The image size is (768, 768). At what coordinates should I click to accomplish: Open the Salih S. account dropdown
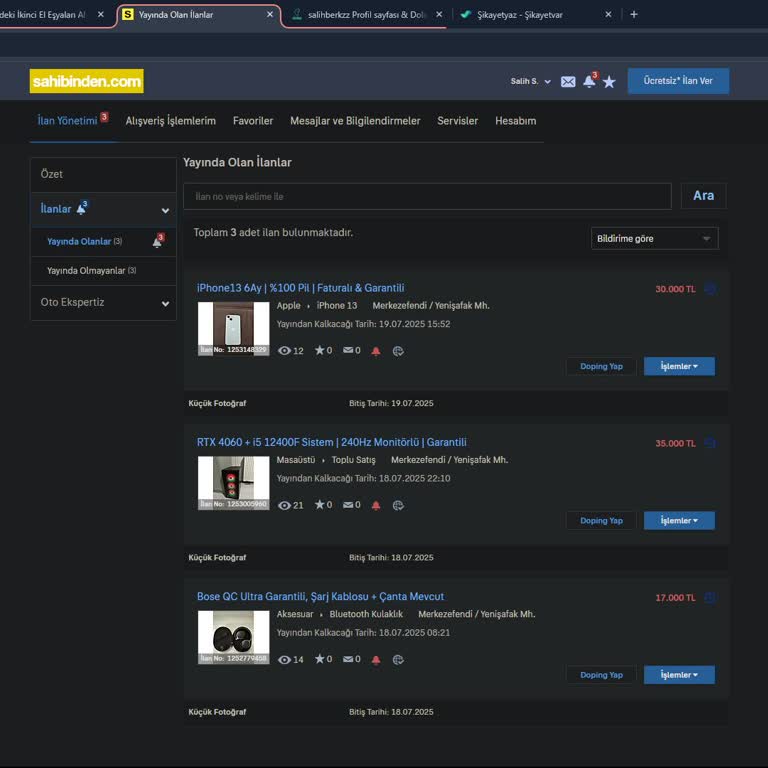(x=530, y=82)
